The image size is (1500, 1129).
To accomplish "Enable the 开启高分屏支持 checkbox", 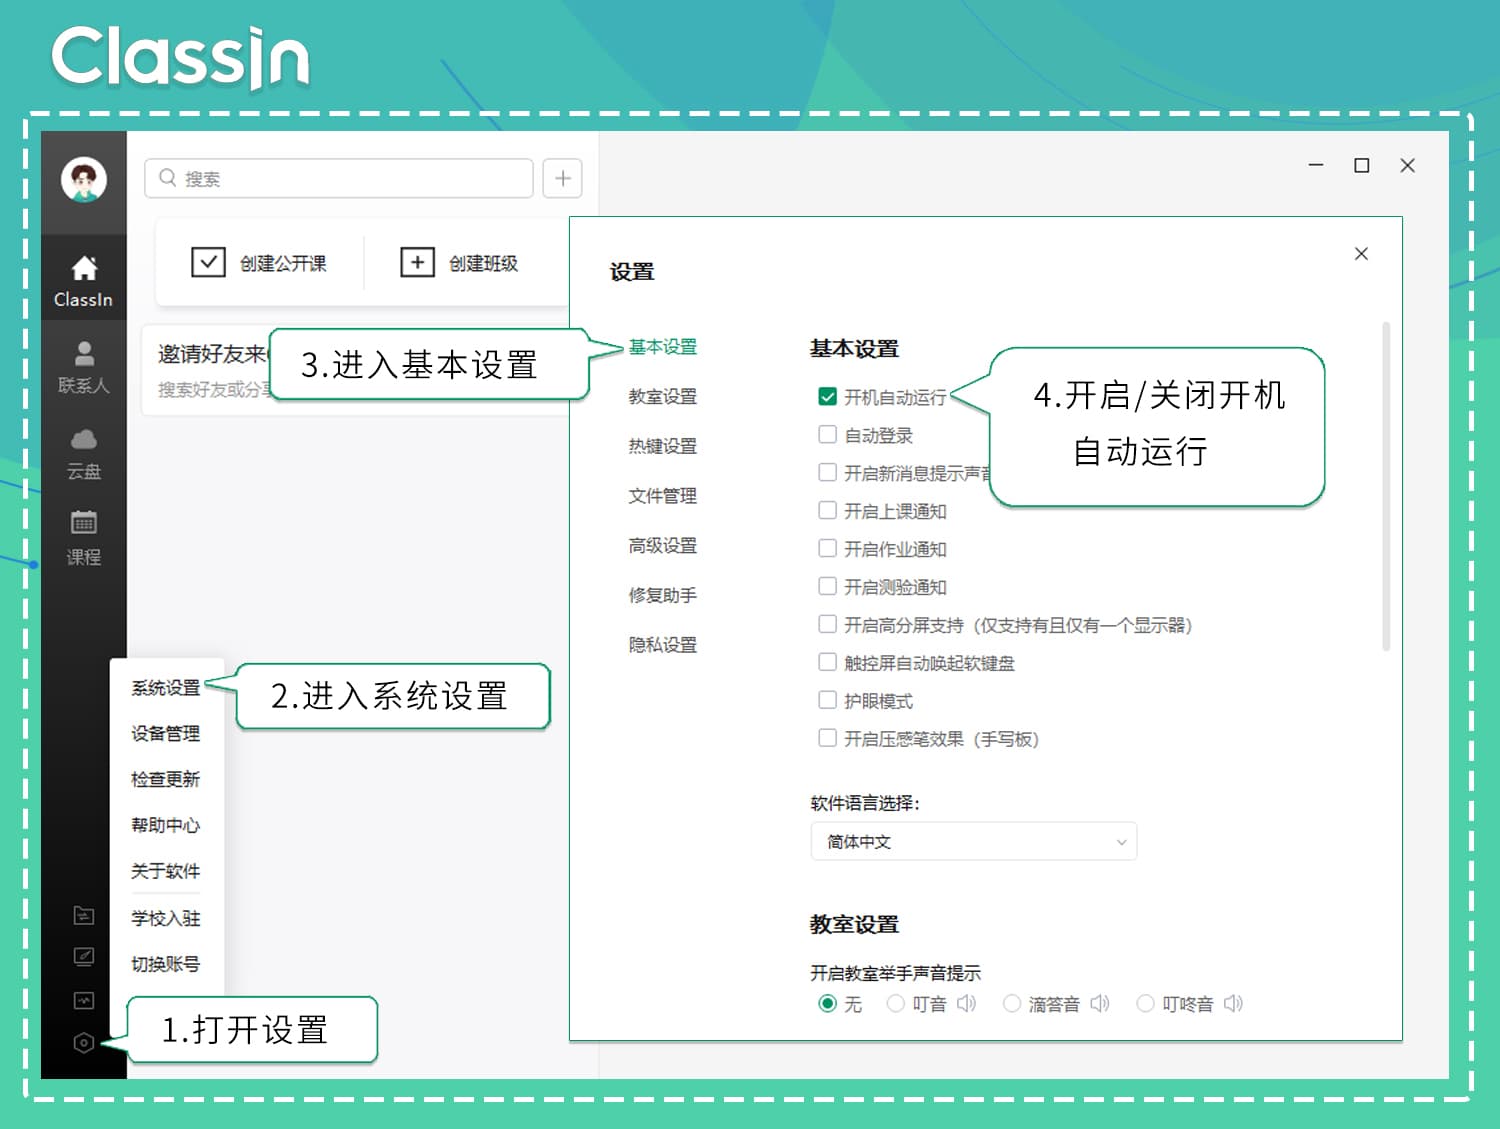I will click(827, 624).
